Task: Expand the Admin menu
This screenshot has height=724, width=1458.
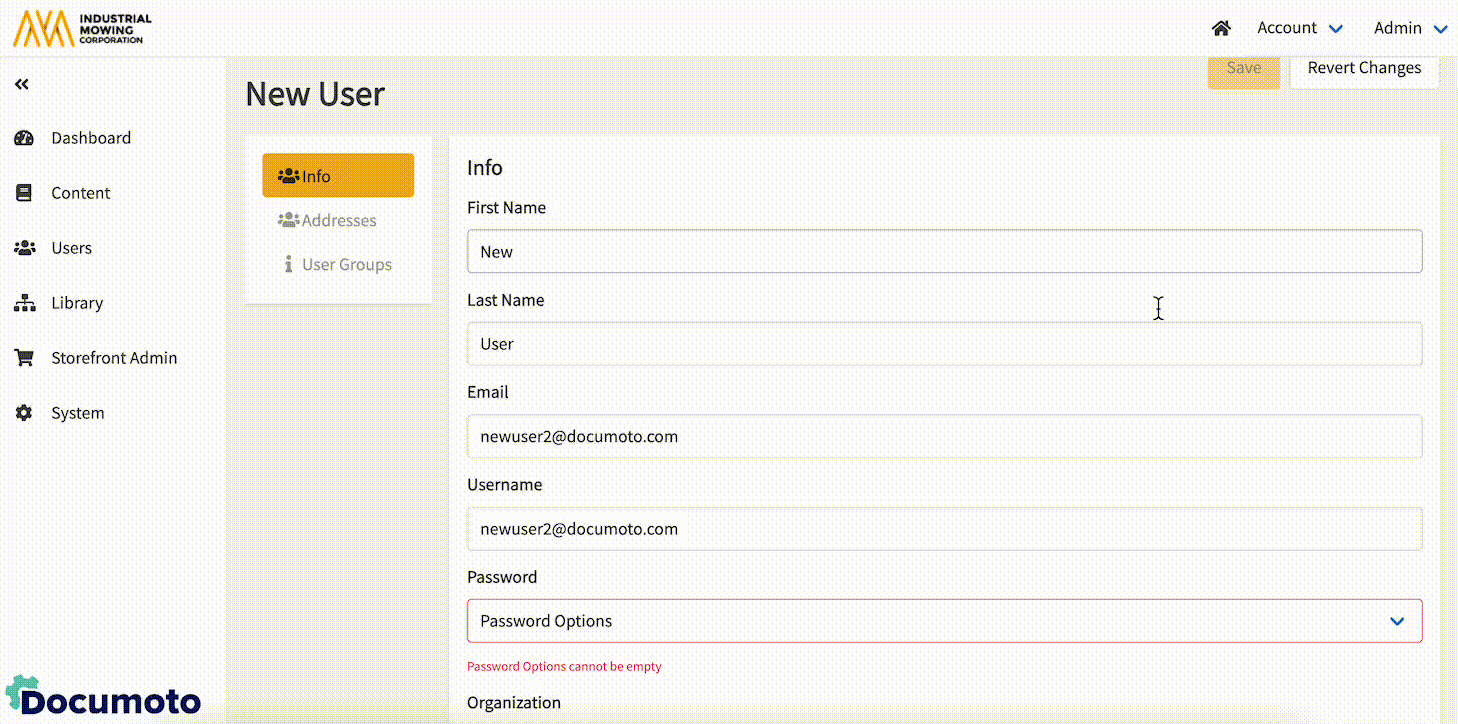Action: click(1410, 28)
